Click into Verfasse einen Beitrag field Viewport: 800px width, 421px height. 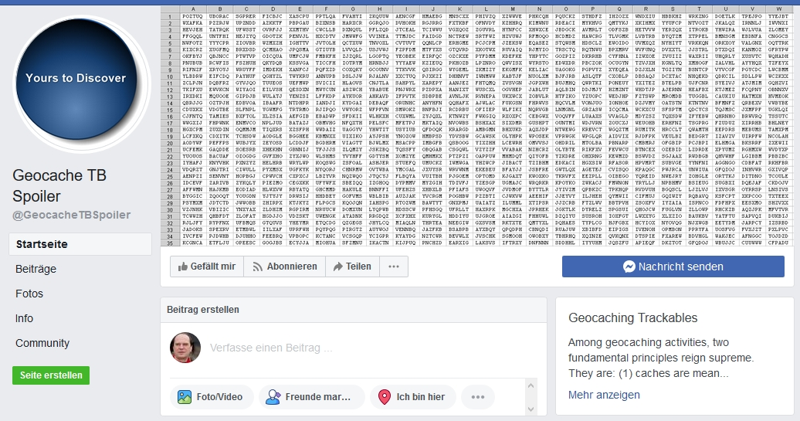tap(271, 348)
